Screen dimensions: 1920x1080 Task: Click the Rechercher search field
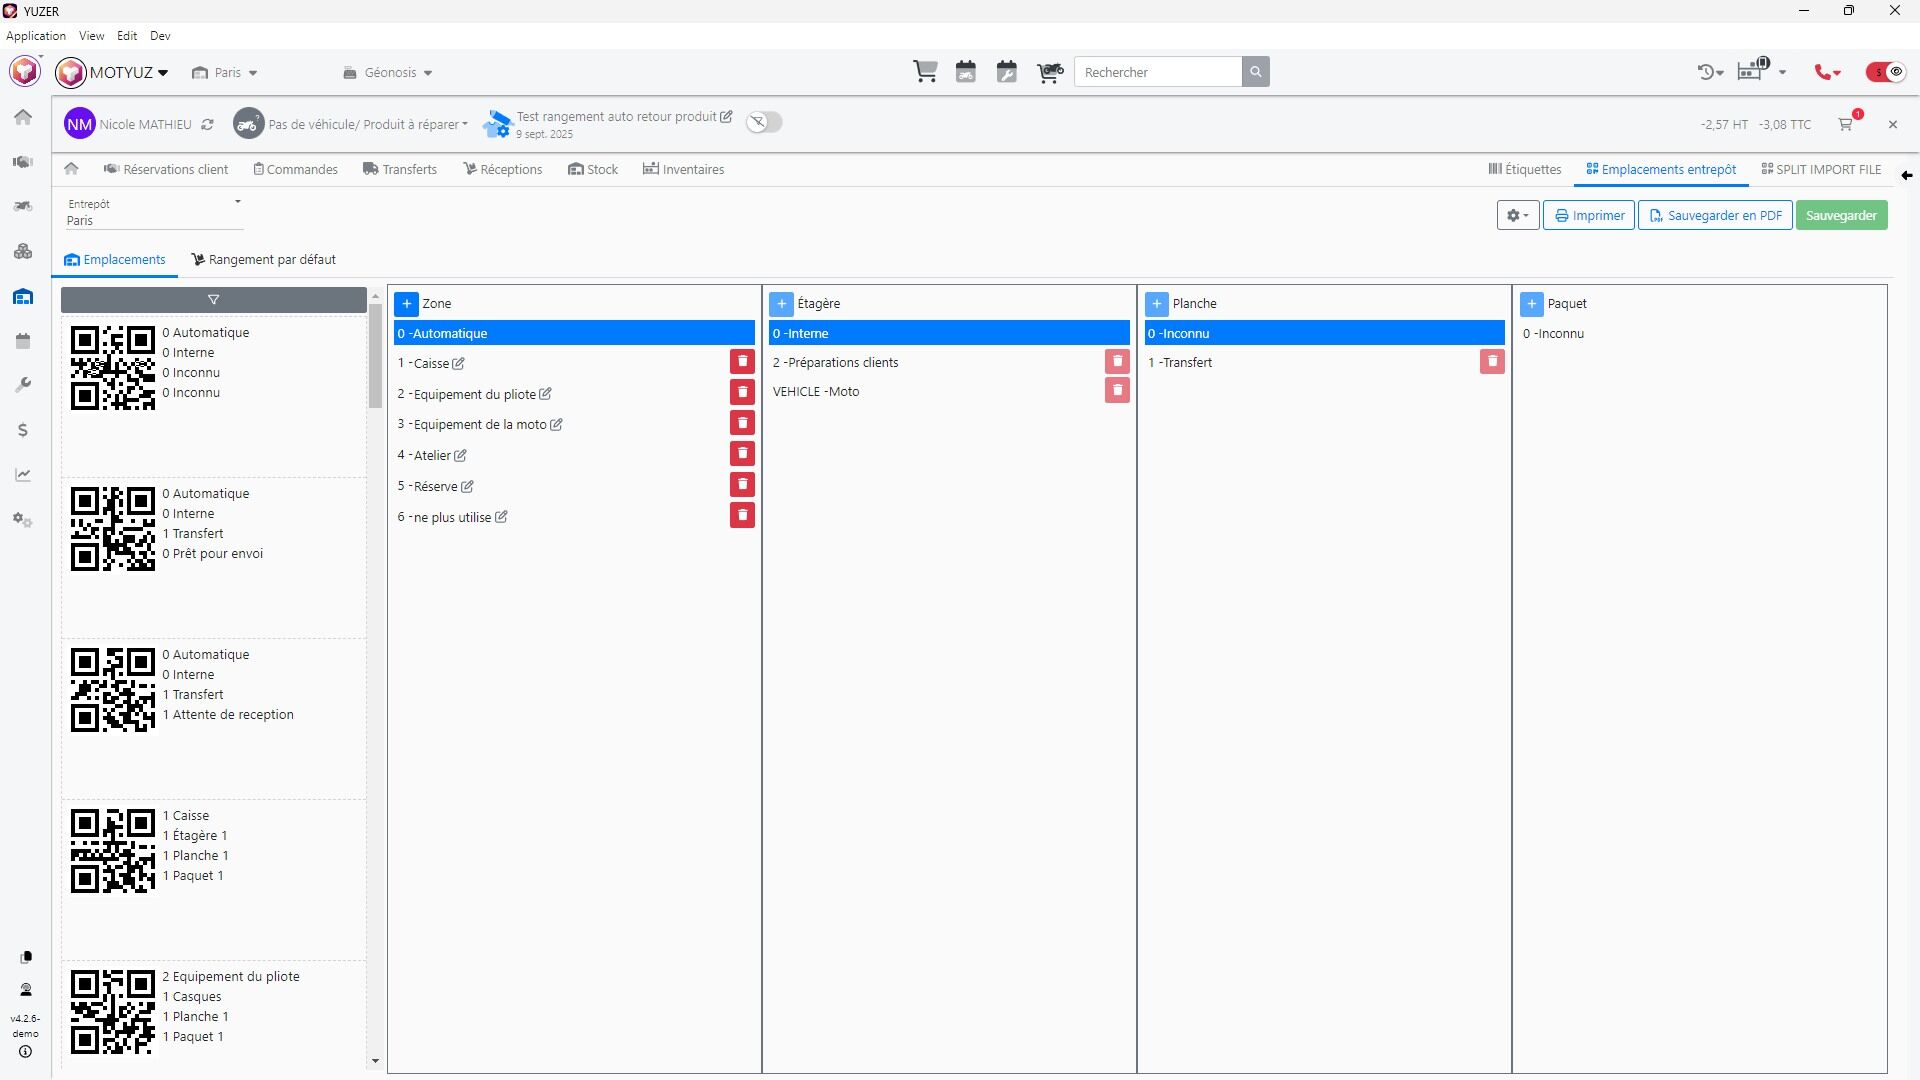[1157, 72]
